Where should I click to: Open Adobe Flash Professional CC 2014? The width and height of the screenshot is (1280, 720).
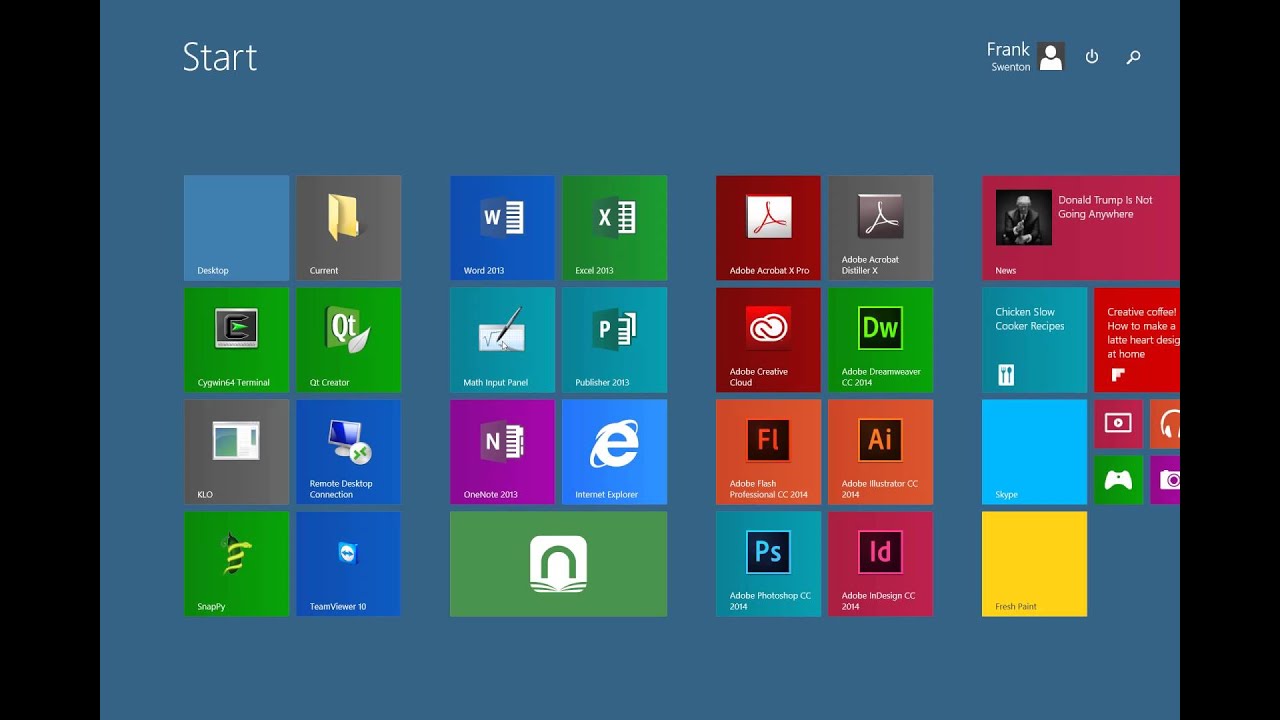768,452
